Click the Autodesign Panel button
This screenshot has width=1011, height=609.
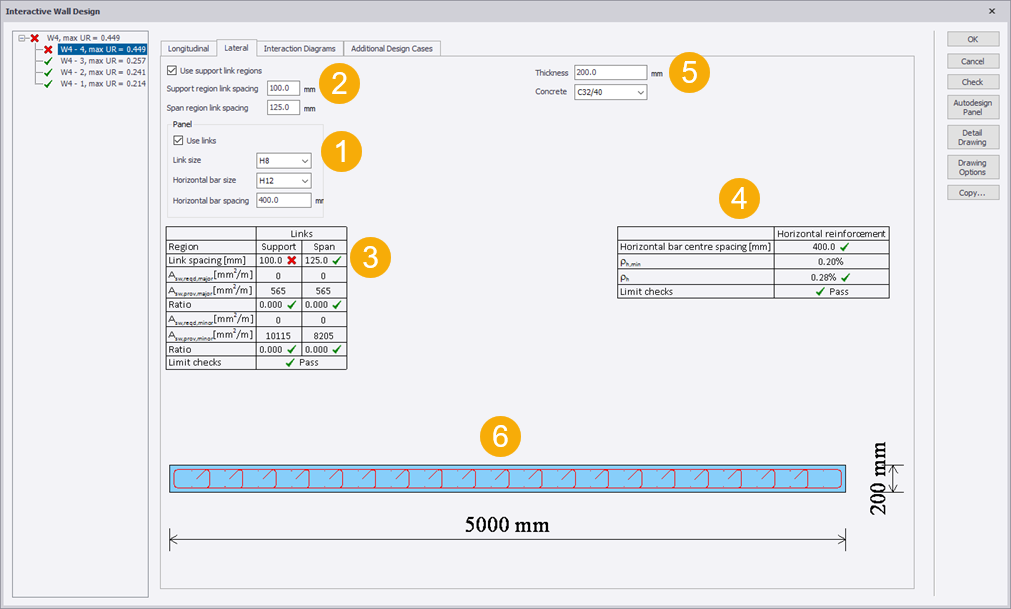tap(973, 107)
